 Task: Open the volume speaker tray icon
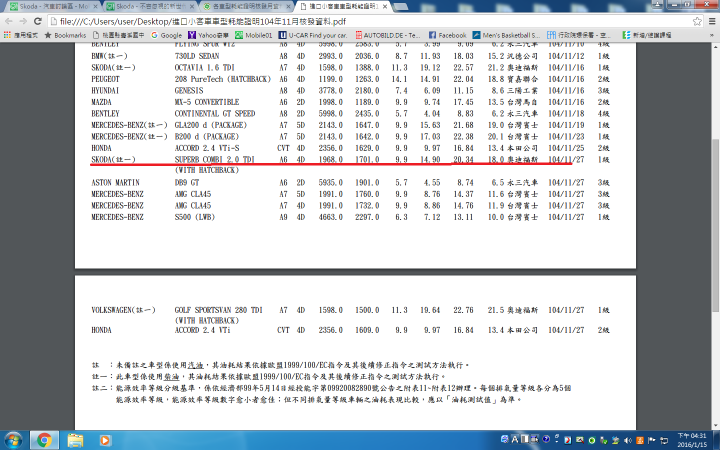click(x=628, y=440)
